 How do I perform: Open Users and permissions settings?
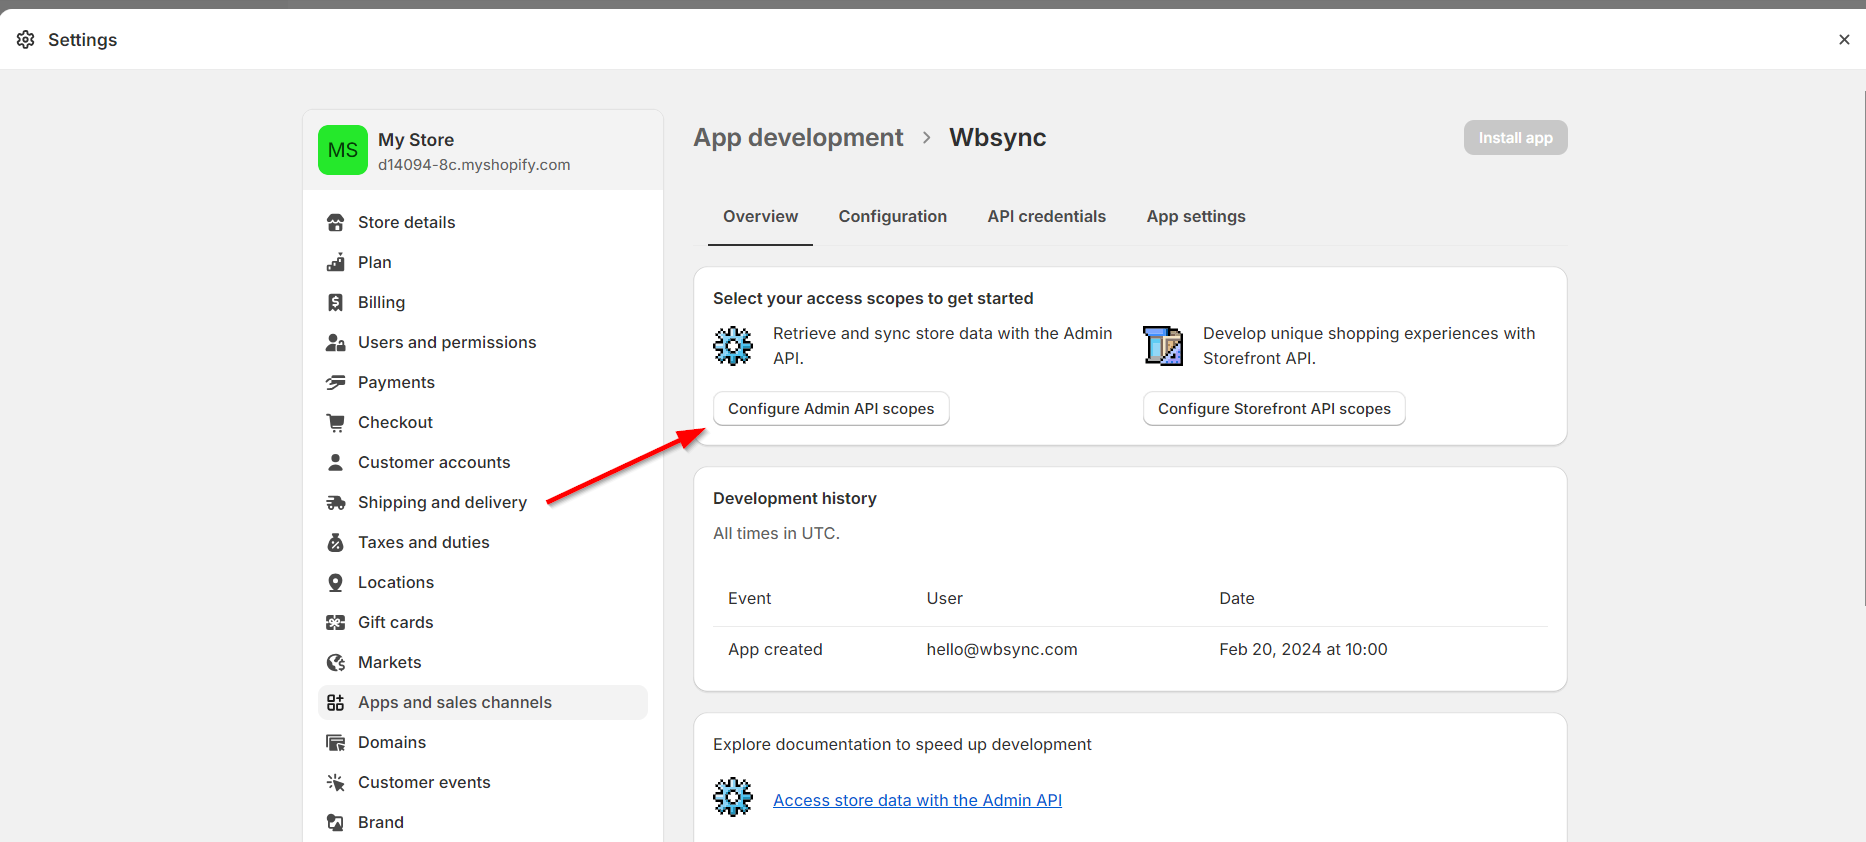pyautogui.click(x=447, y=342)
